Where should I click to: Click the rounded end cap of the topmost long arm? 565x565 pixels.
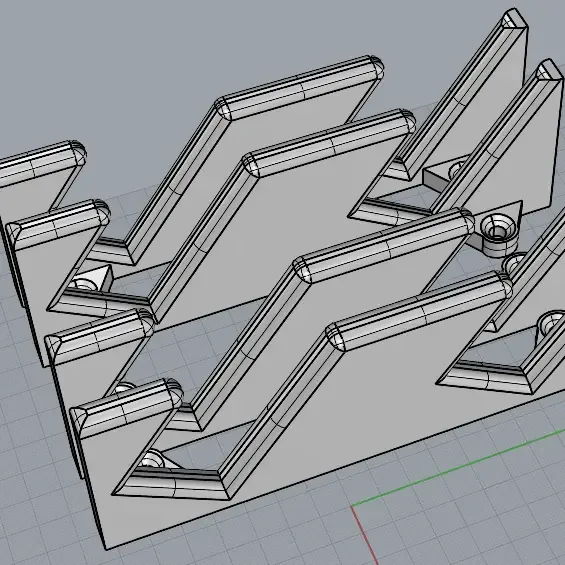coord(375,66)
